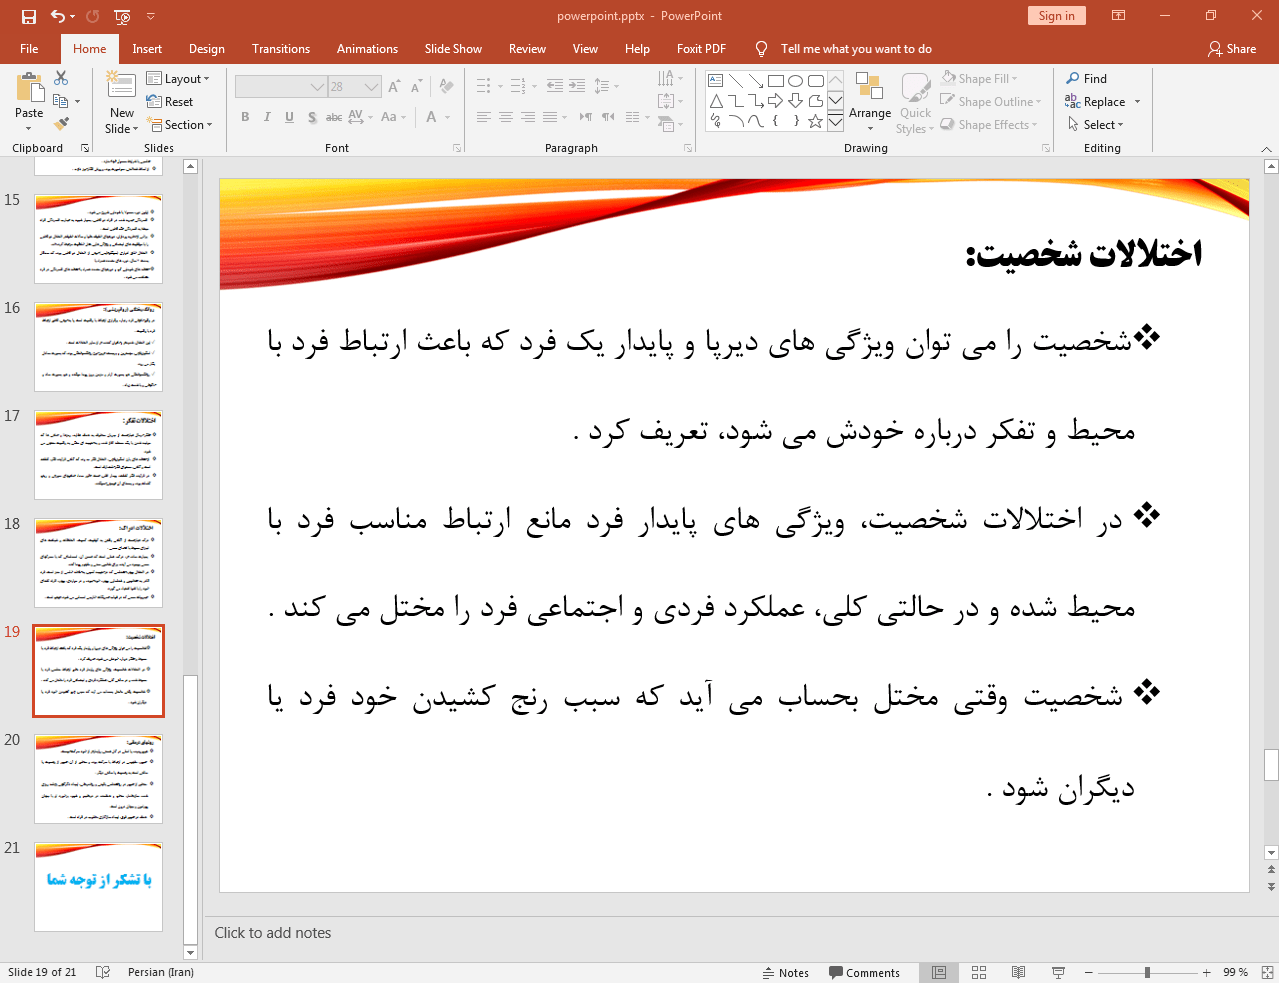1279x983 pixels.
Task: Select the triangle shape in gallery
Action: point(715,101)
